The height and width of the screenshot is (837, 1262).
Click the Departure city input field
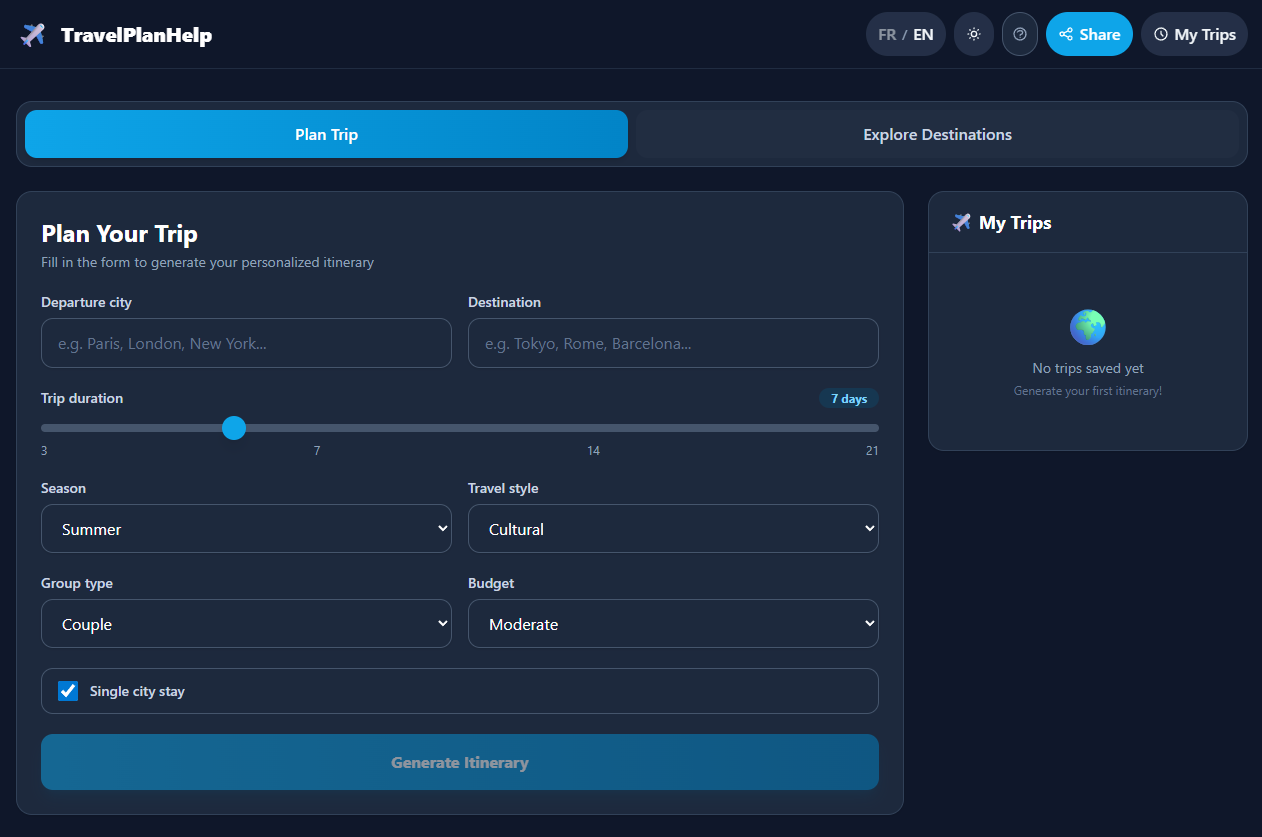246,343
